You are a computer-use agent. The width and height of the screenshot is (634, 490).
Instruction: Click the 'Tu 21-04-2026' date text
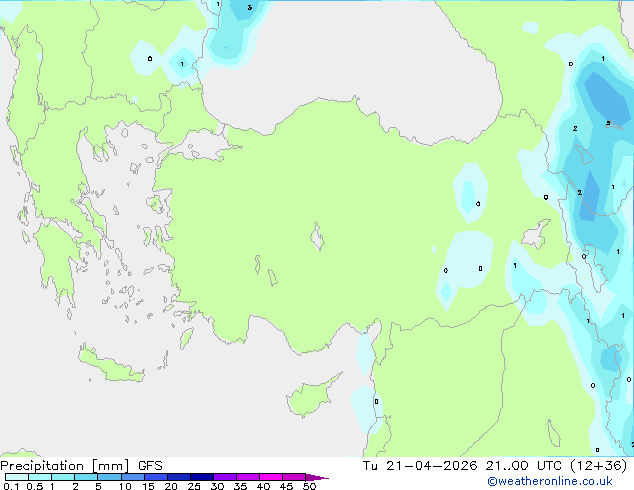click(x=420, y=466)
